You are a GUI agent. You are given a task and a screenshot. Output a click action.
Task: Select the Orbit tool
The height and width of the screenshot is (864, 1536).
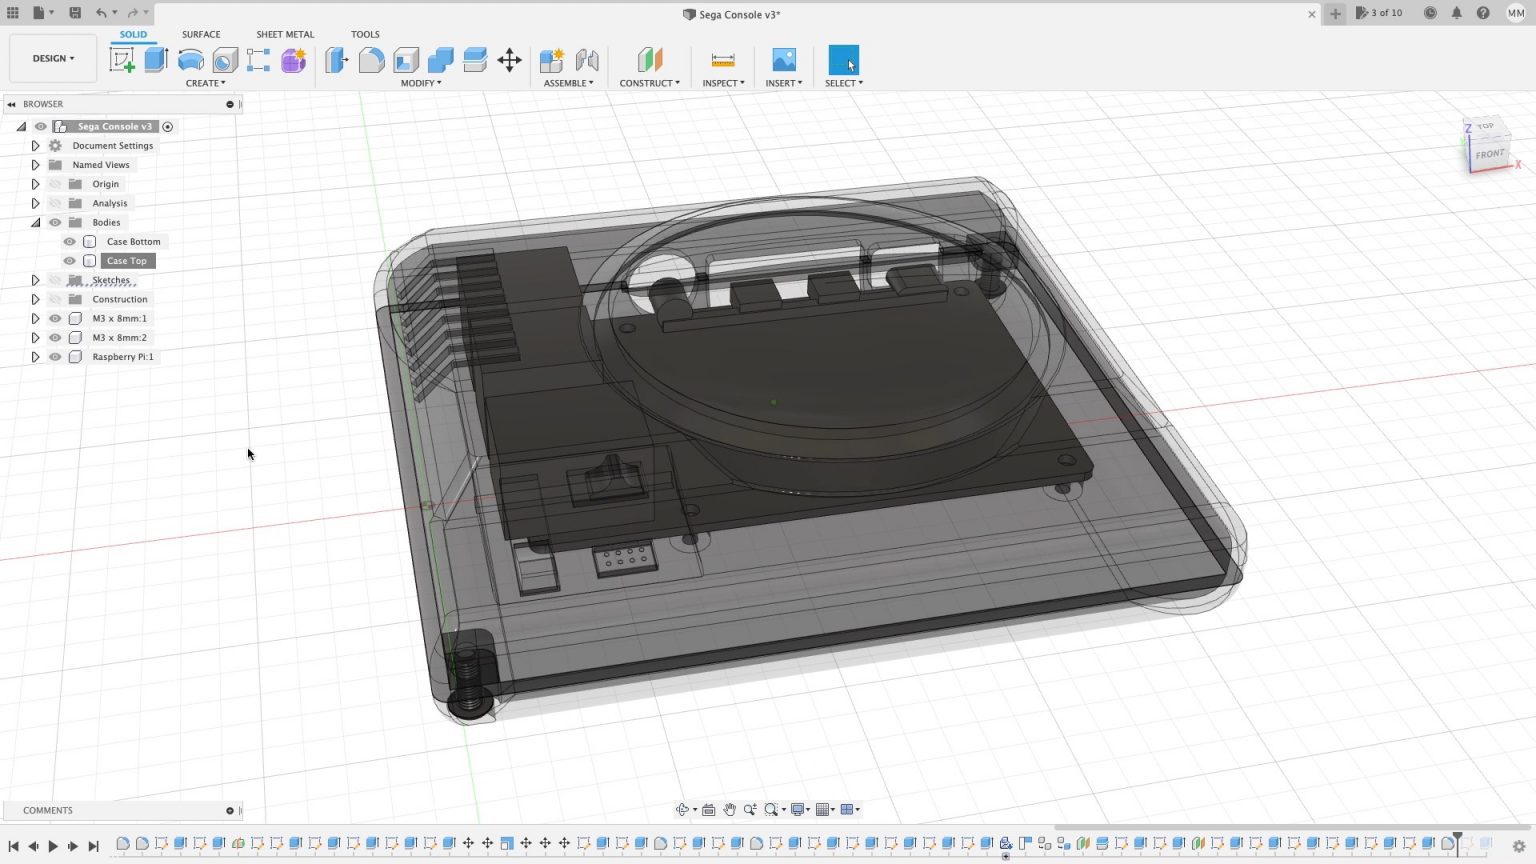tap(685, 809)
